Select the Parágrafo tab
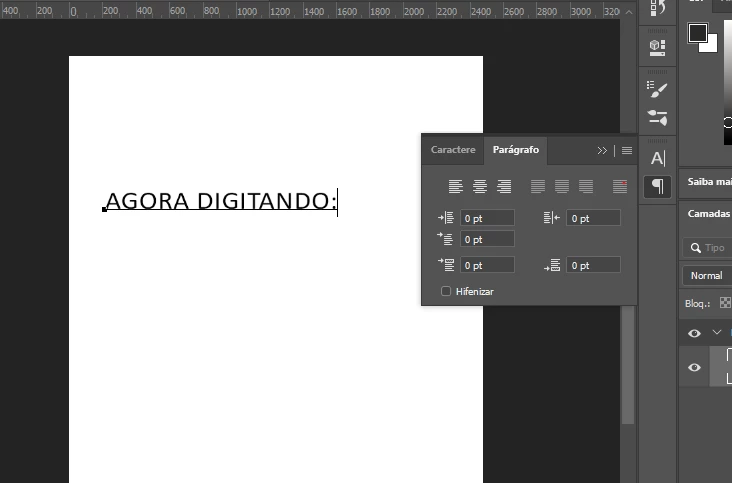 pos(516,150)
